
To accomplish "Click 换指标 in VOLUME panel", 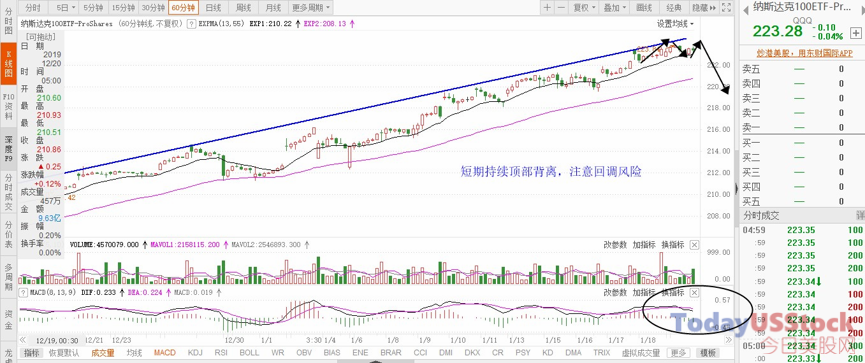I will [x=672, y=244].
